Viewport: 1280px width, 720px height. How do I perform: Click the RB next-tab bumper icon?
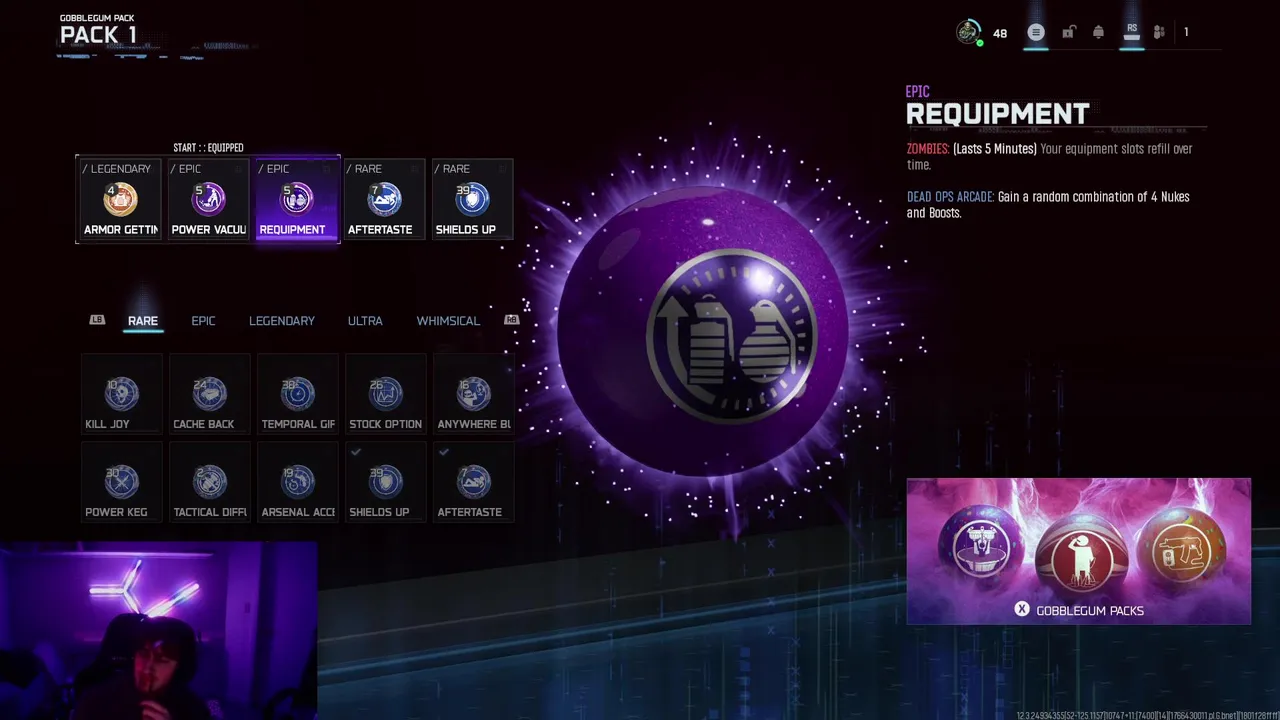[x=512, y=320]
